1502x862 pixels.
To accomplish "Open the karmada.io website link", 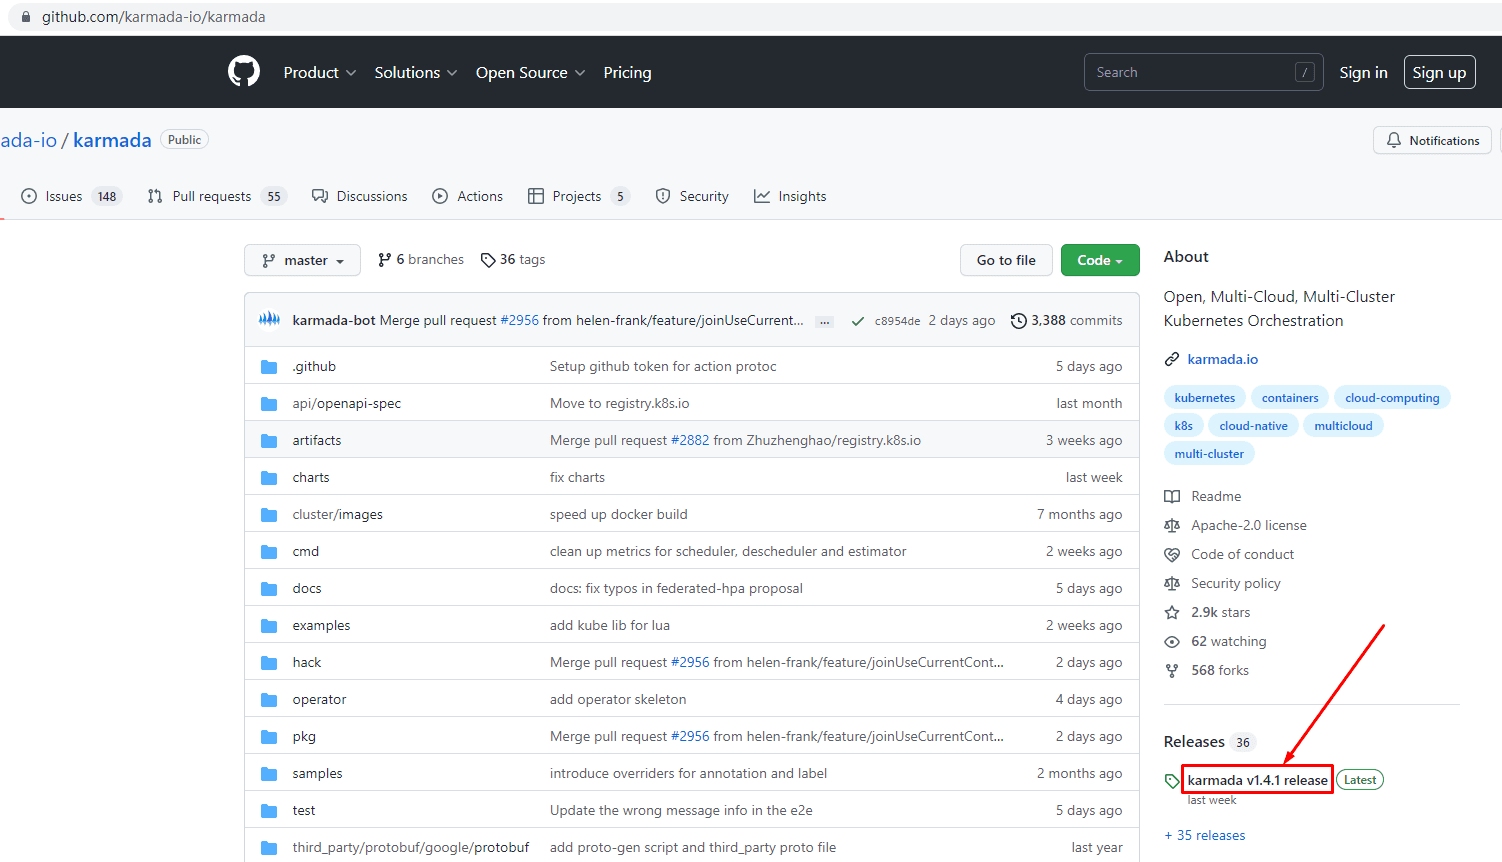I will click(x=1222, y=360).
